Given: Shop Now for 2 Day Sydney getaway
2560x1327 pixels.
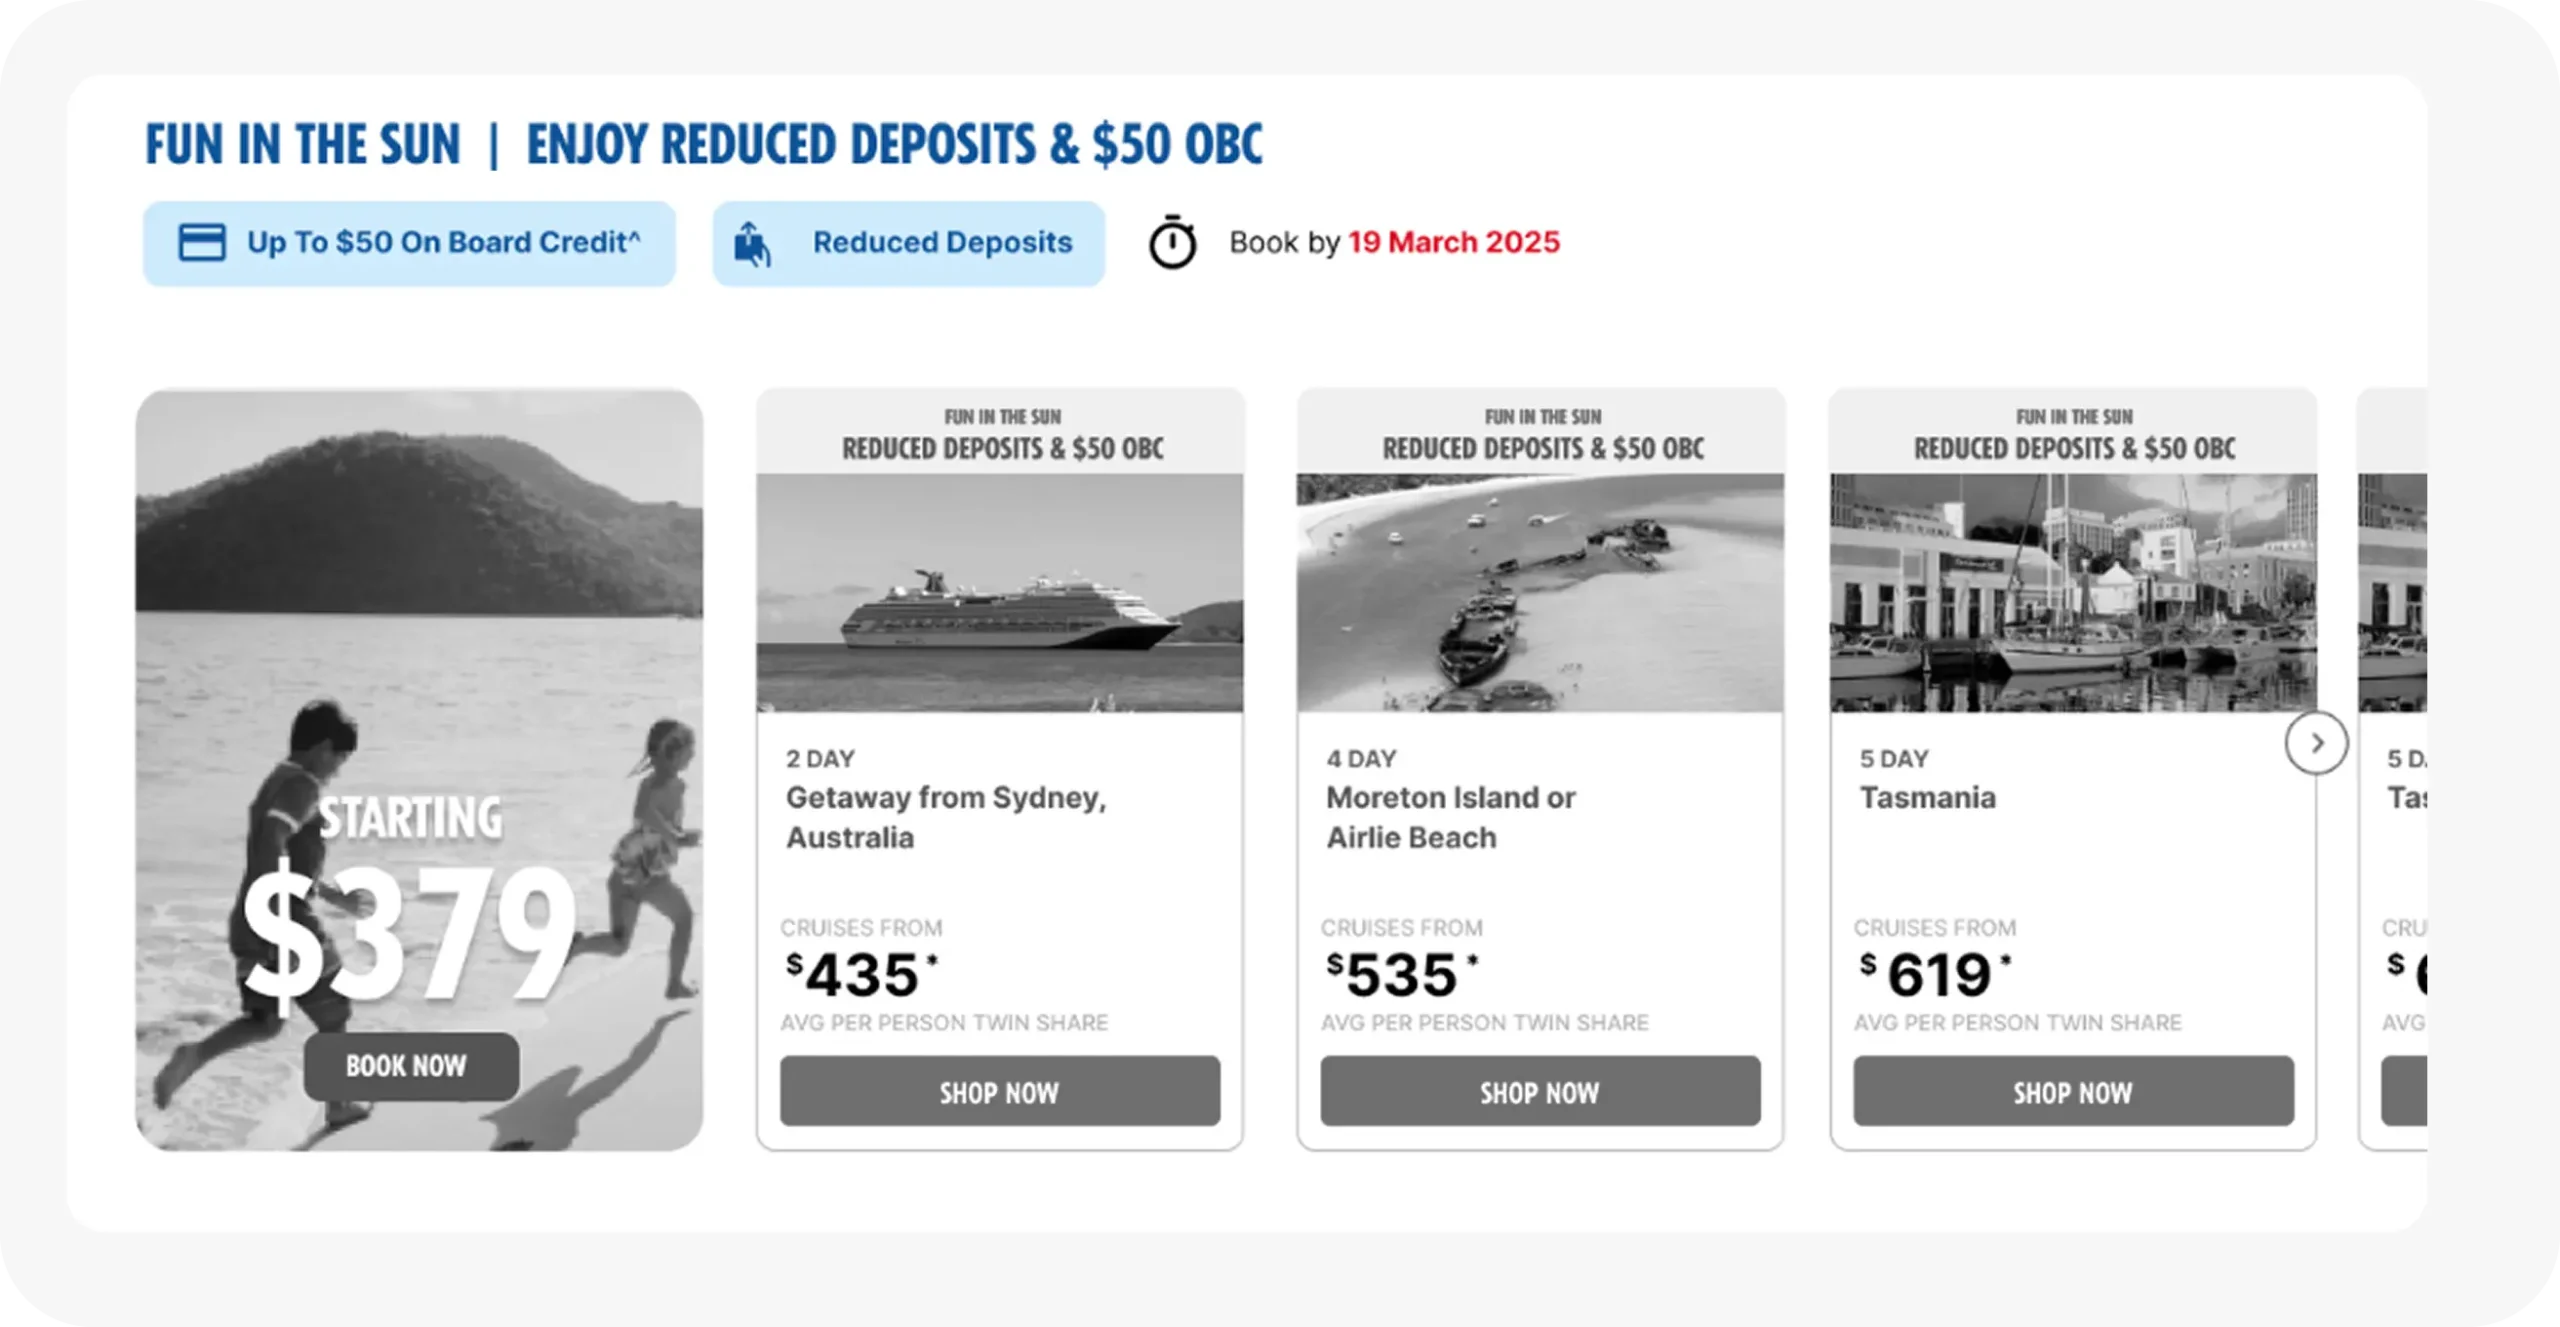Looking at the screenshot, I should point(999,1091).
